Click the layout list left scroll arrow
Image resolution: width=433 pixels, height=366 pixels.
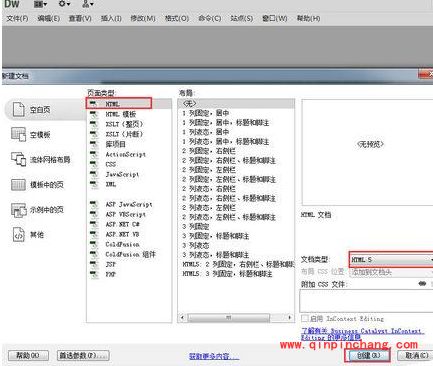(x=183, y=318)
